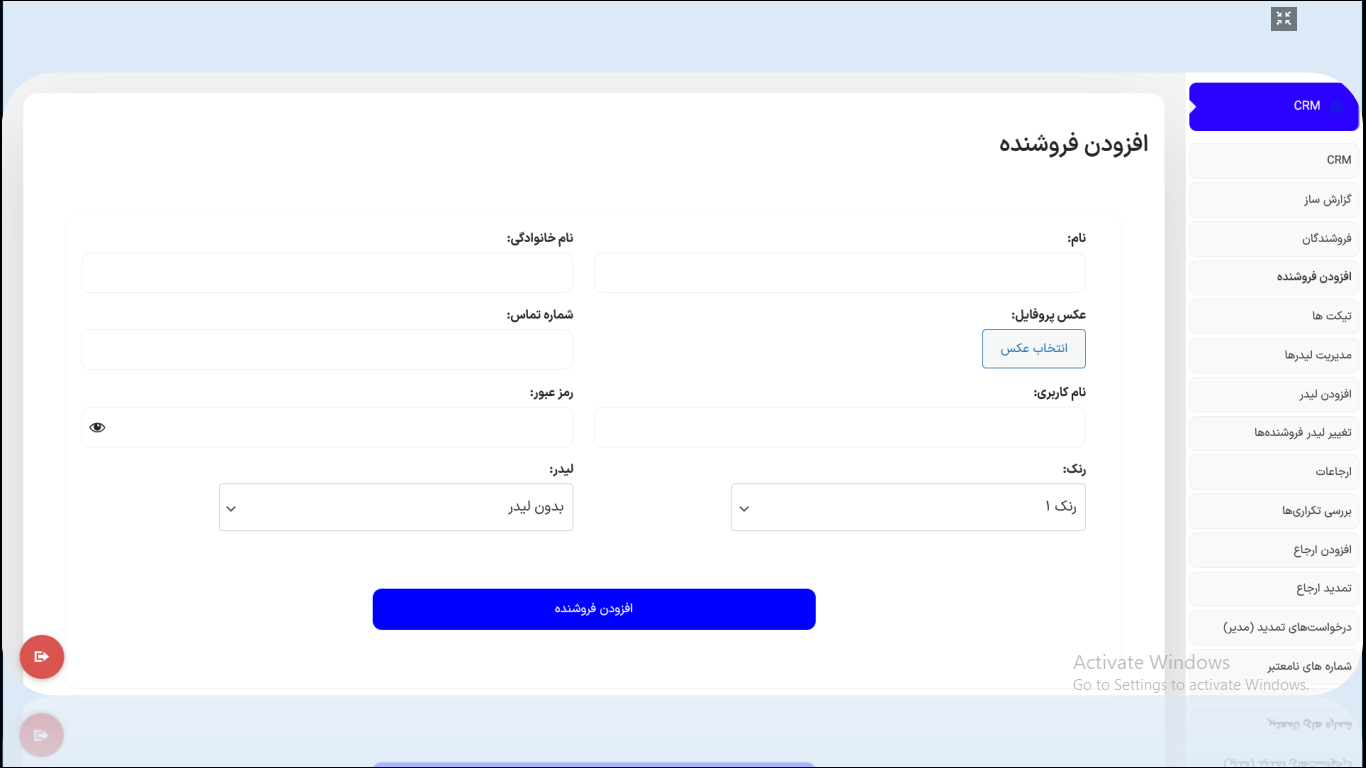This screenshot has height=768, width=1366.
Task: Click into the نام text field
Action: (839, 273)
